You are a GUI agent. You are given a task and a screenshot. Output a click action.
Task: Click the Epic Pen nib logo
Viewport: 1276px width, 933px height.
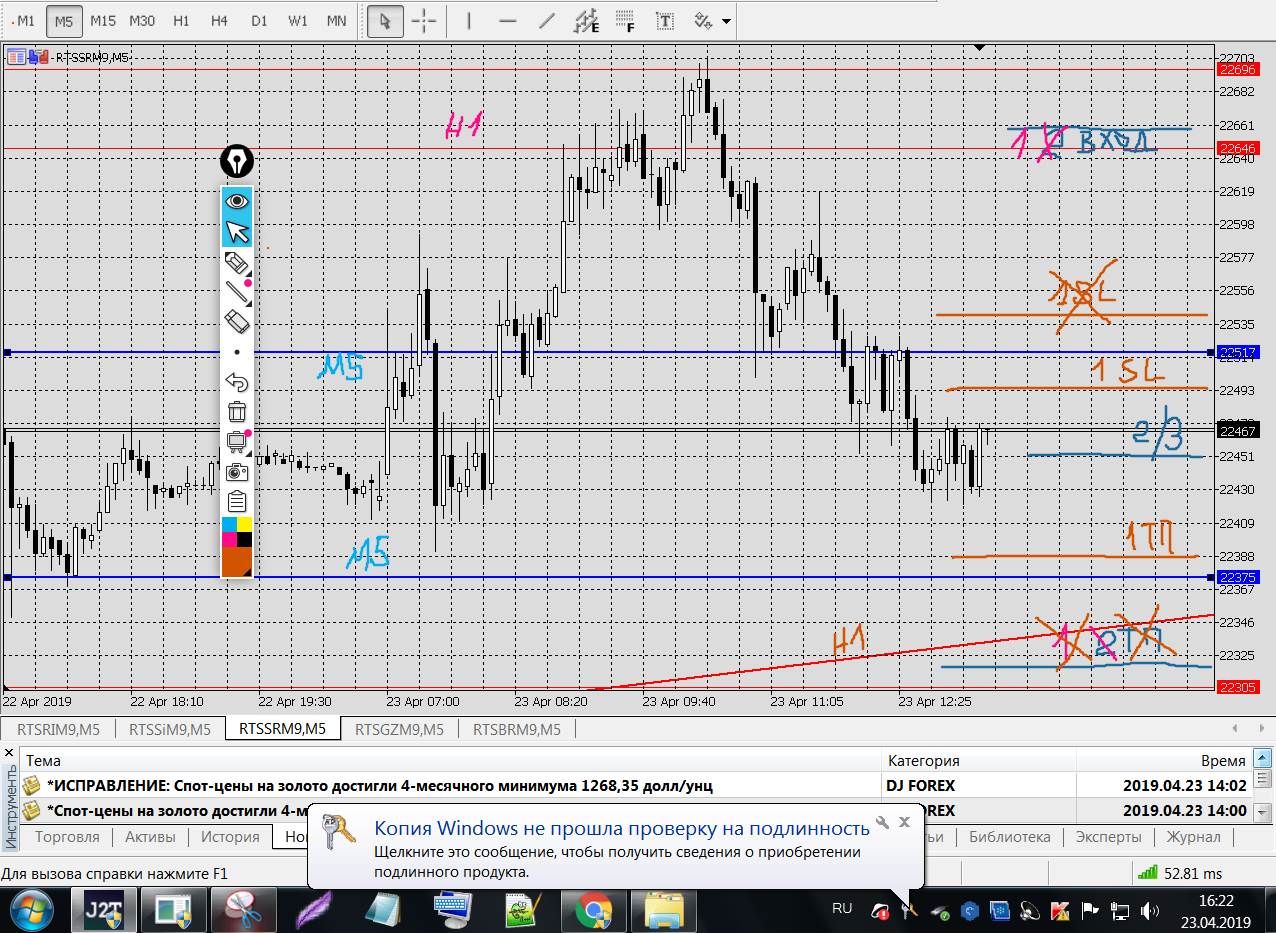pyautogui.click(x=237, y=161)
